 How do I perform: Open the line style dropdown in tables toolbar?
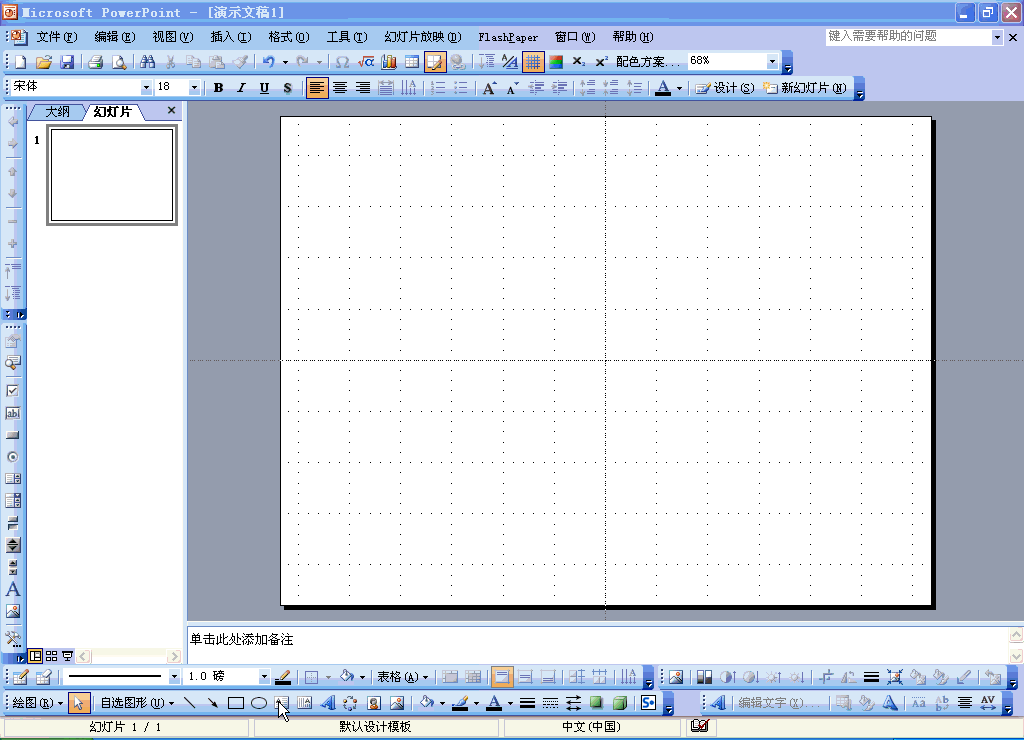pyautogui.click(x=174, y=677)
